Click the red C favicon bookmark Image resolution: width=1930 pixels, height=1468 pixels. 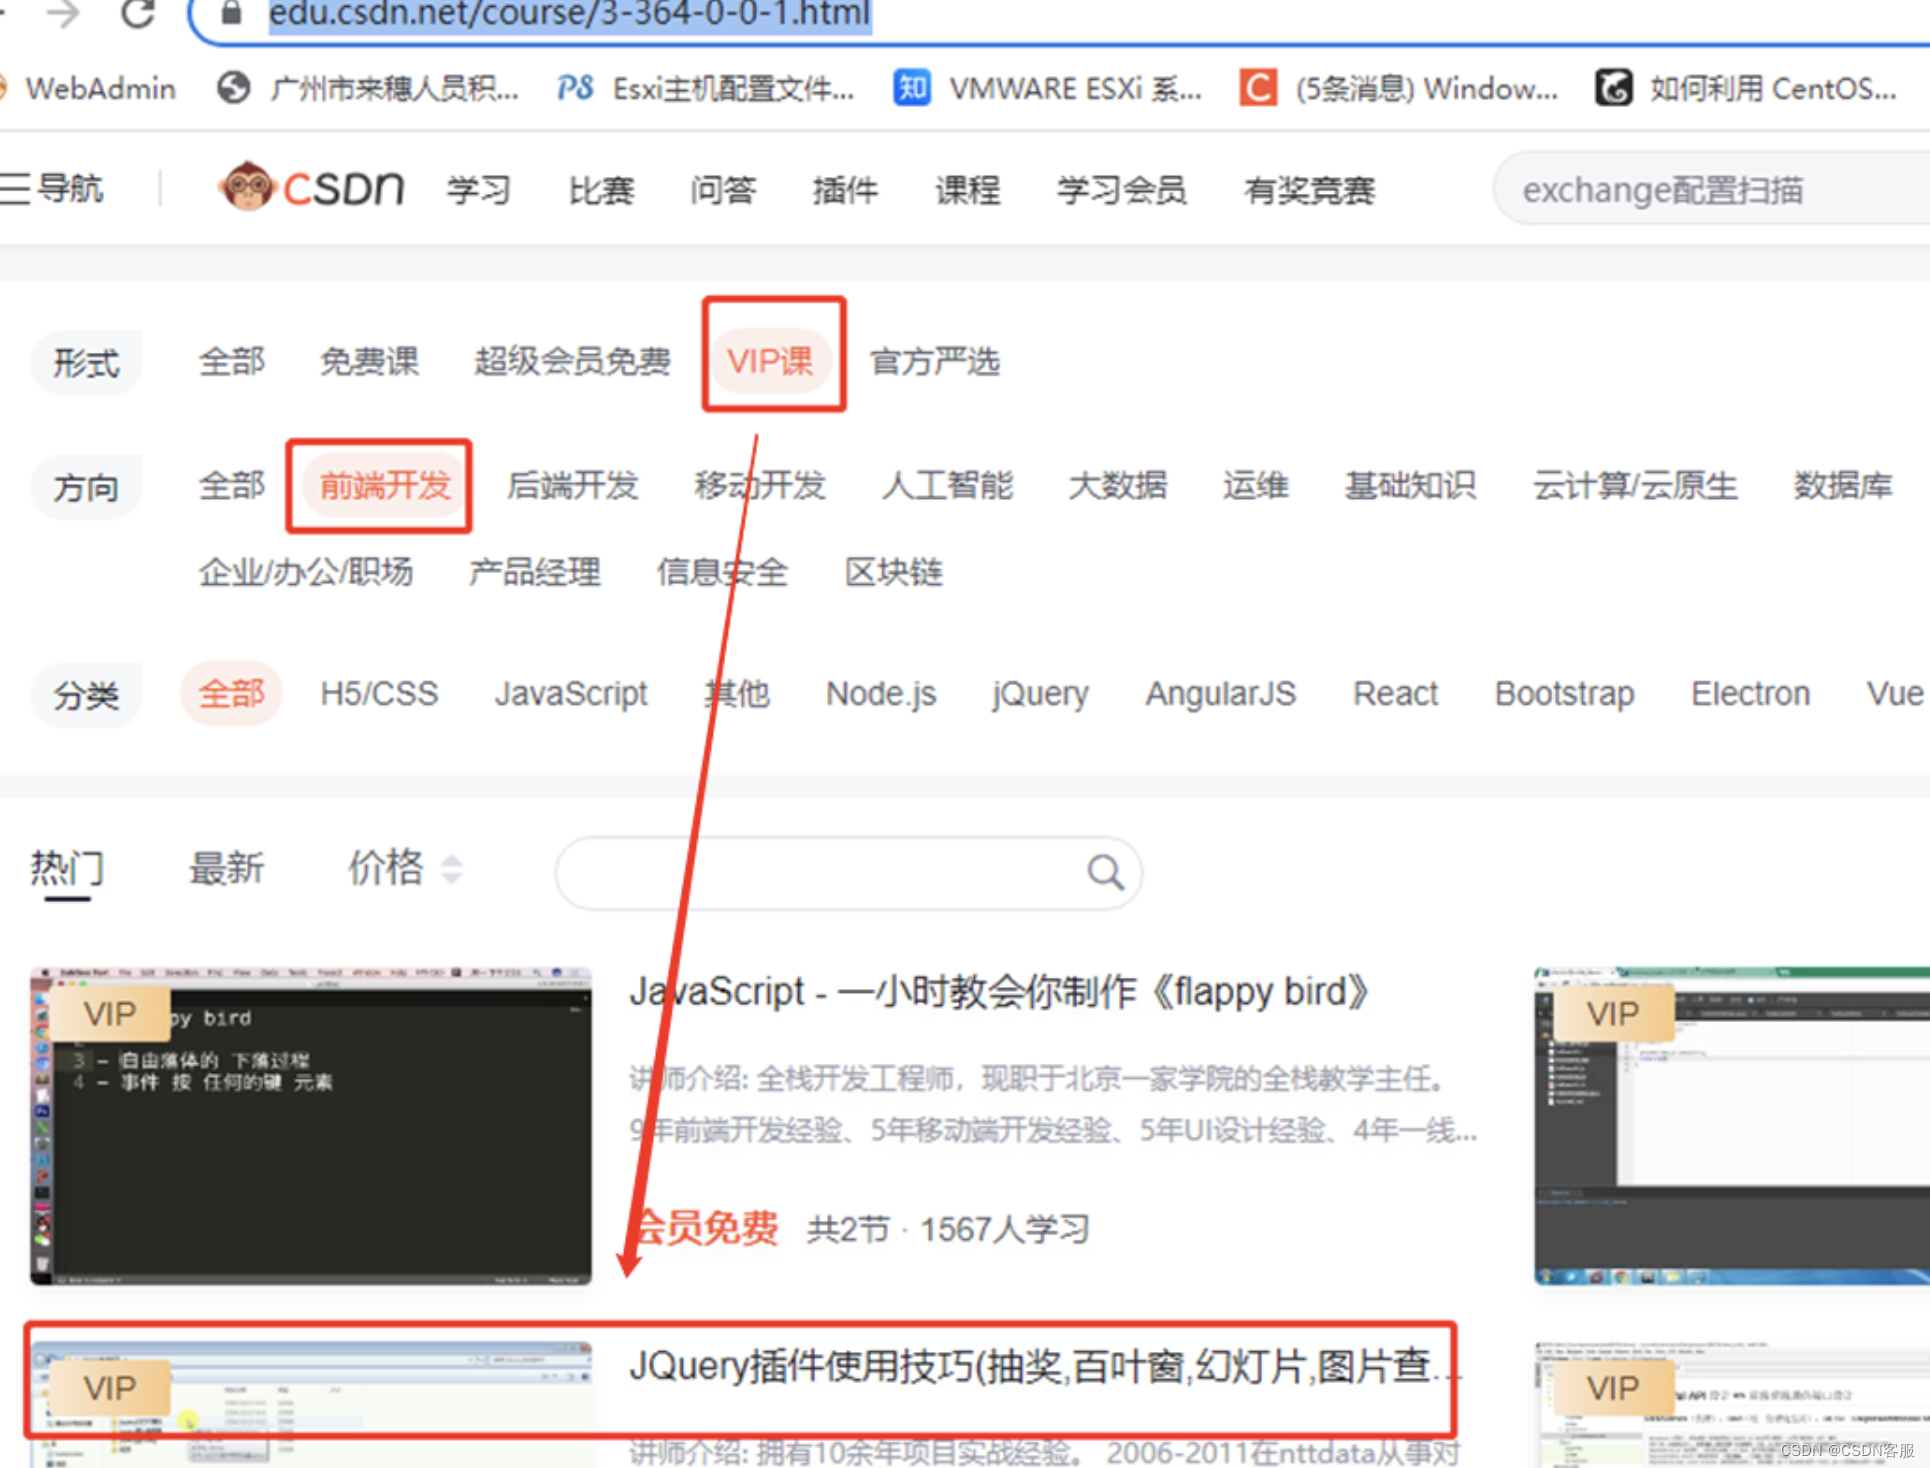click(x=1257, y=88)
